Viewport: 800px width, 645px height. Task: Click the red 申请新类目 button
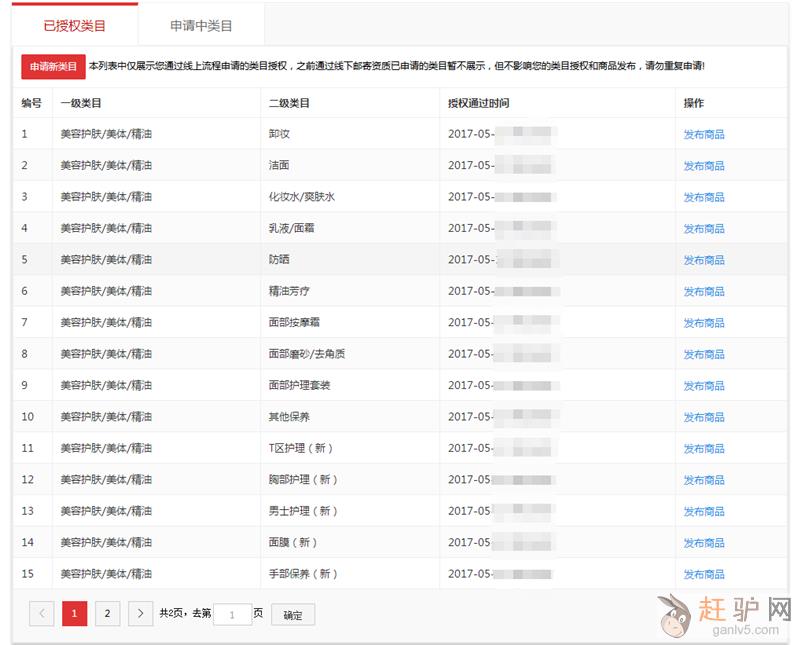pos(53,66)
